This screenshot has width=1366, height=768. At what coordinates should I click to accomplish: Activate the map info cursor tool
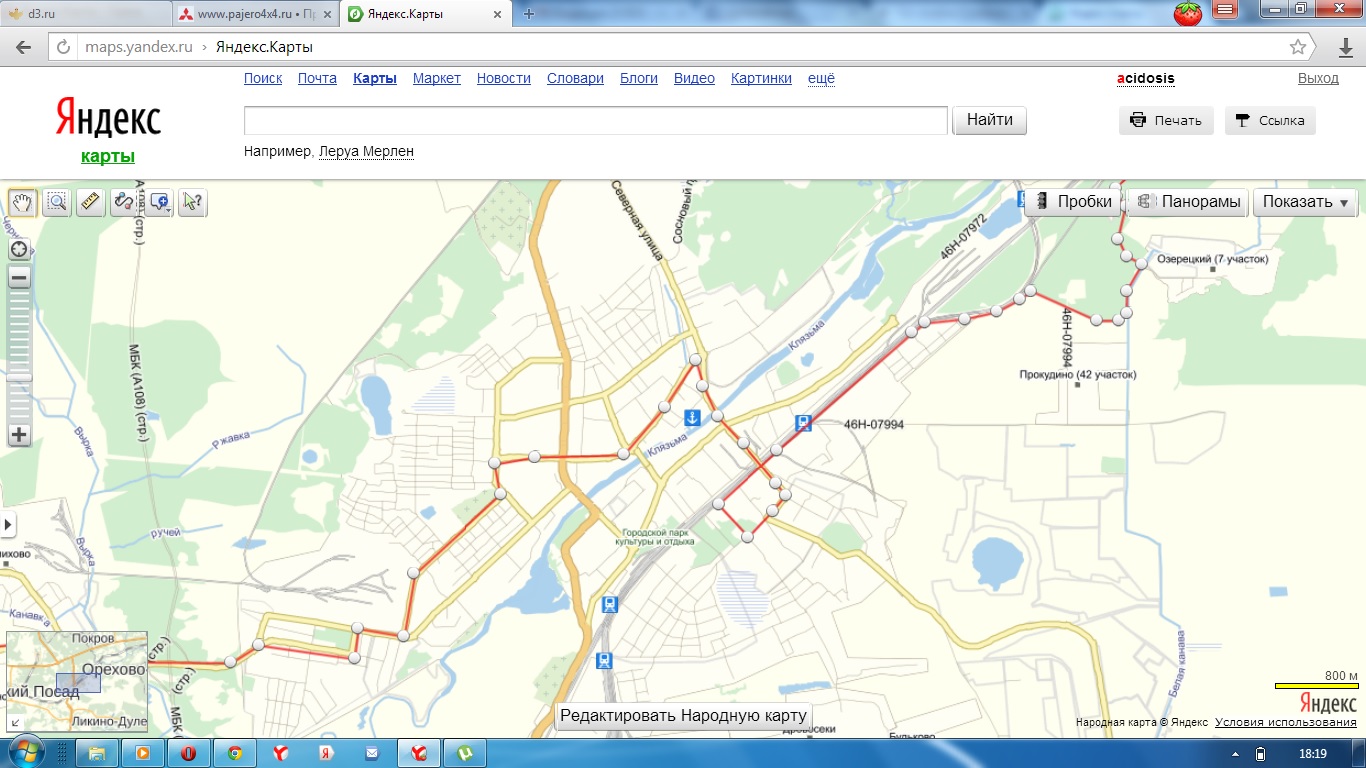coord(192,202)
